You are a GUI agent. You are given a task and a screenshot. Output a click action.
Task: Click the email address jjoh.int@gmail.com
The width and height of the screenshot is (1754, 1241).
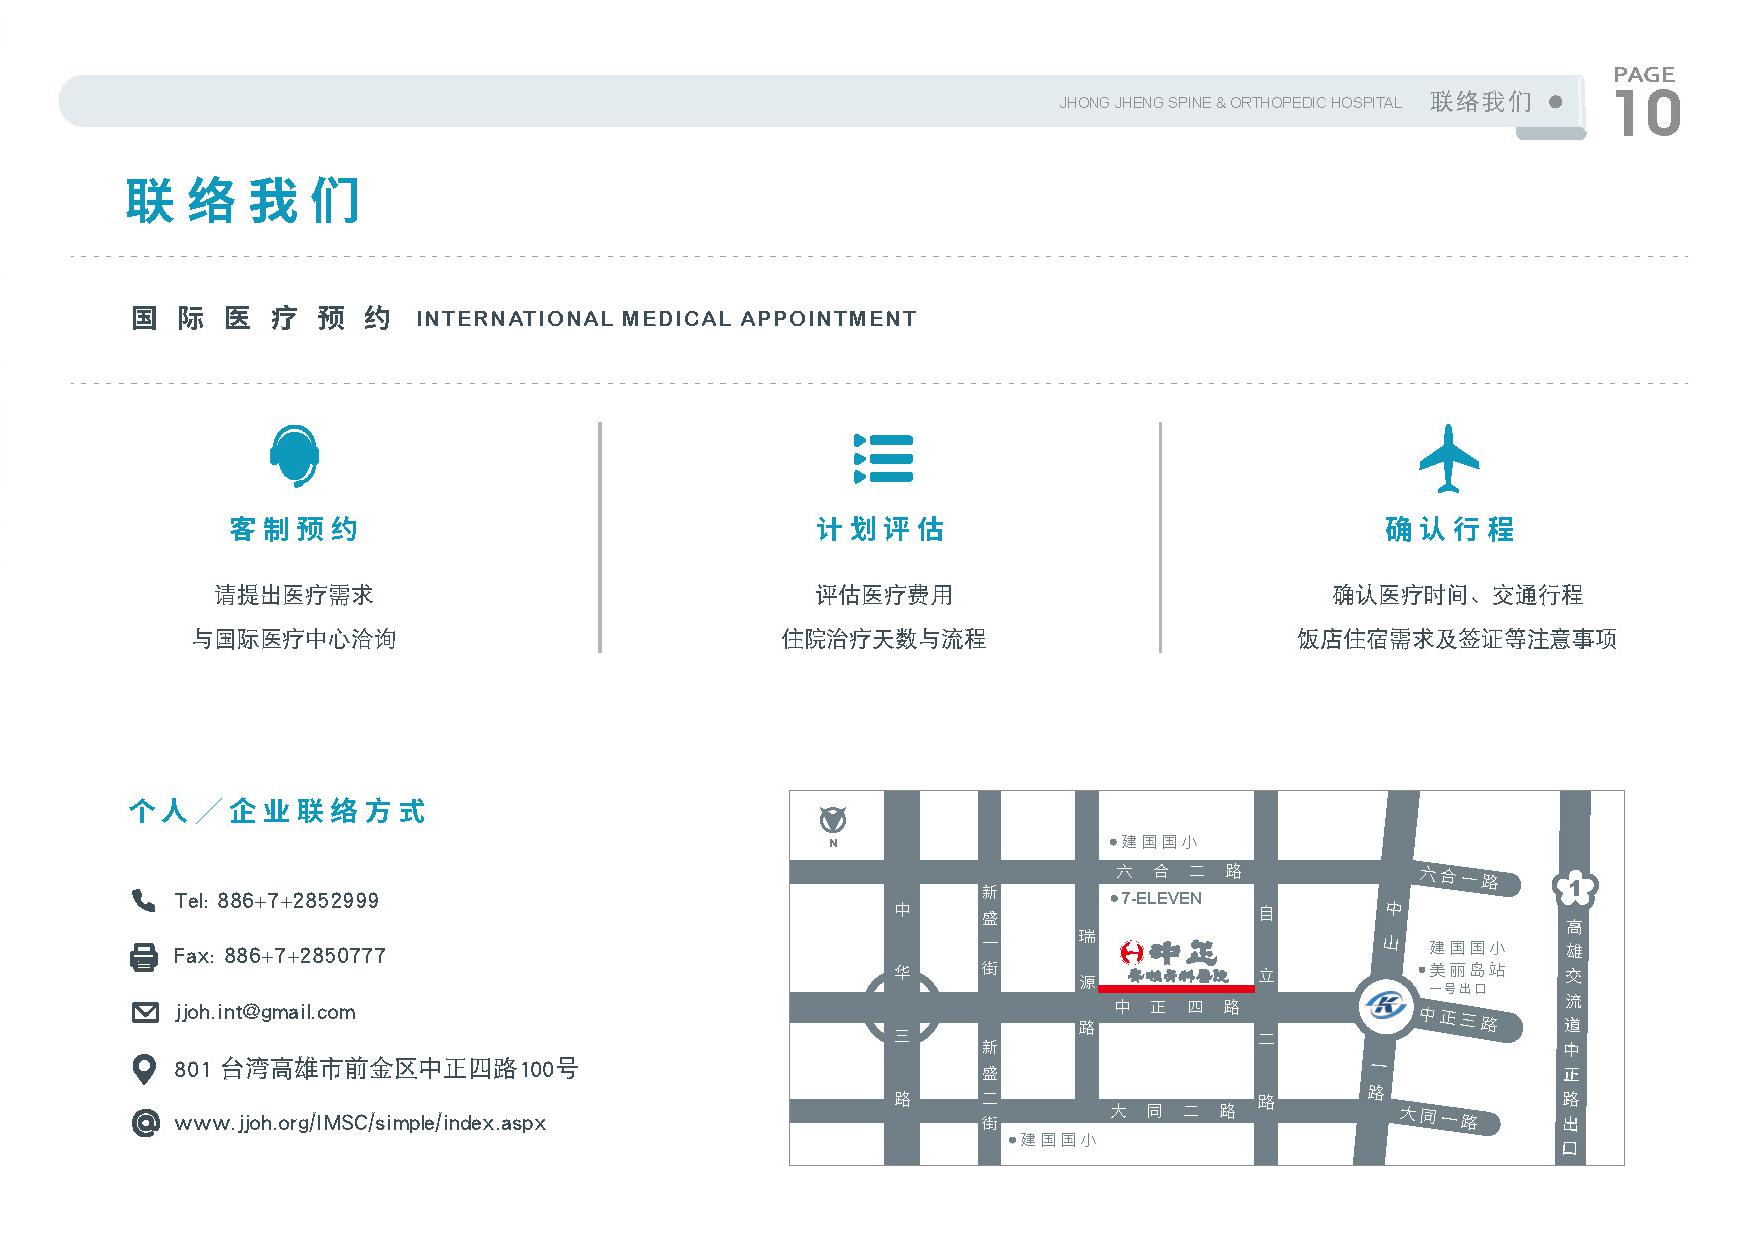[x=265, y=1012]
